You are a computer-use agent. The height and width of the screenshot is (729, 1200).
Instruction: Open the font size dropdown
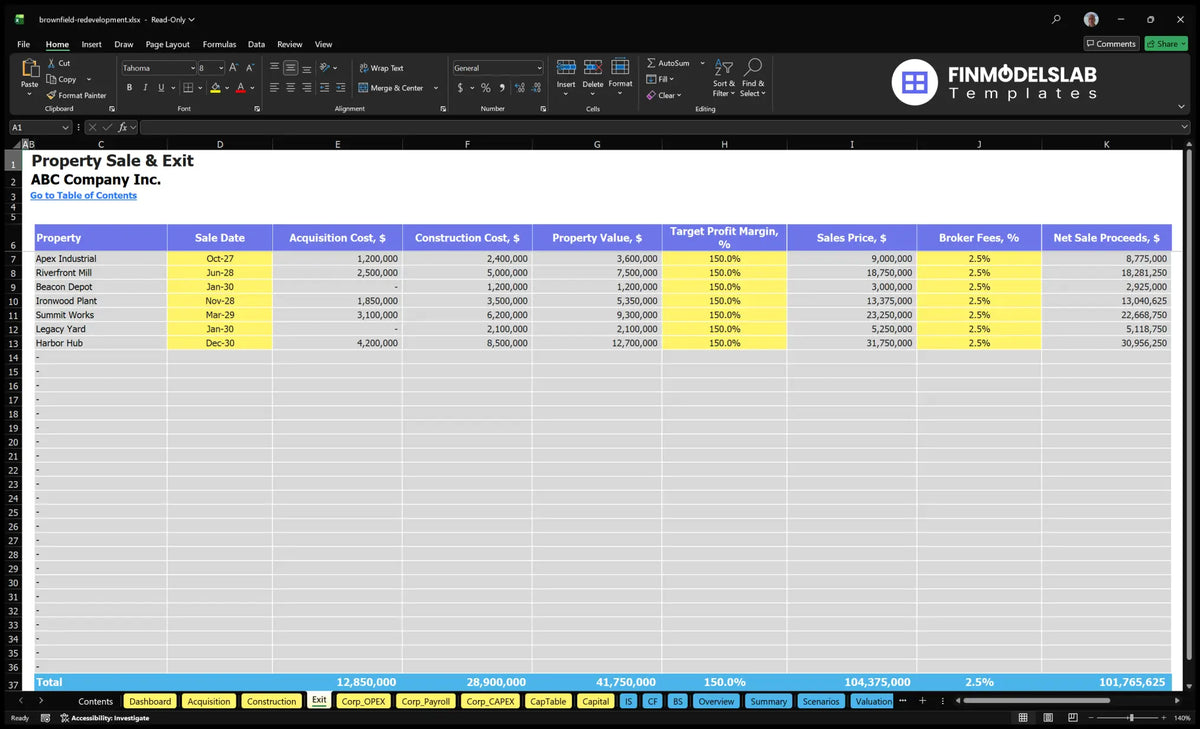coord(220,68)
